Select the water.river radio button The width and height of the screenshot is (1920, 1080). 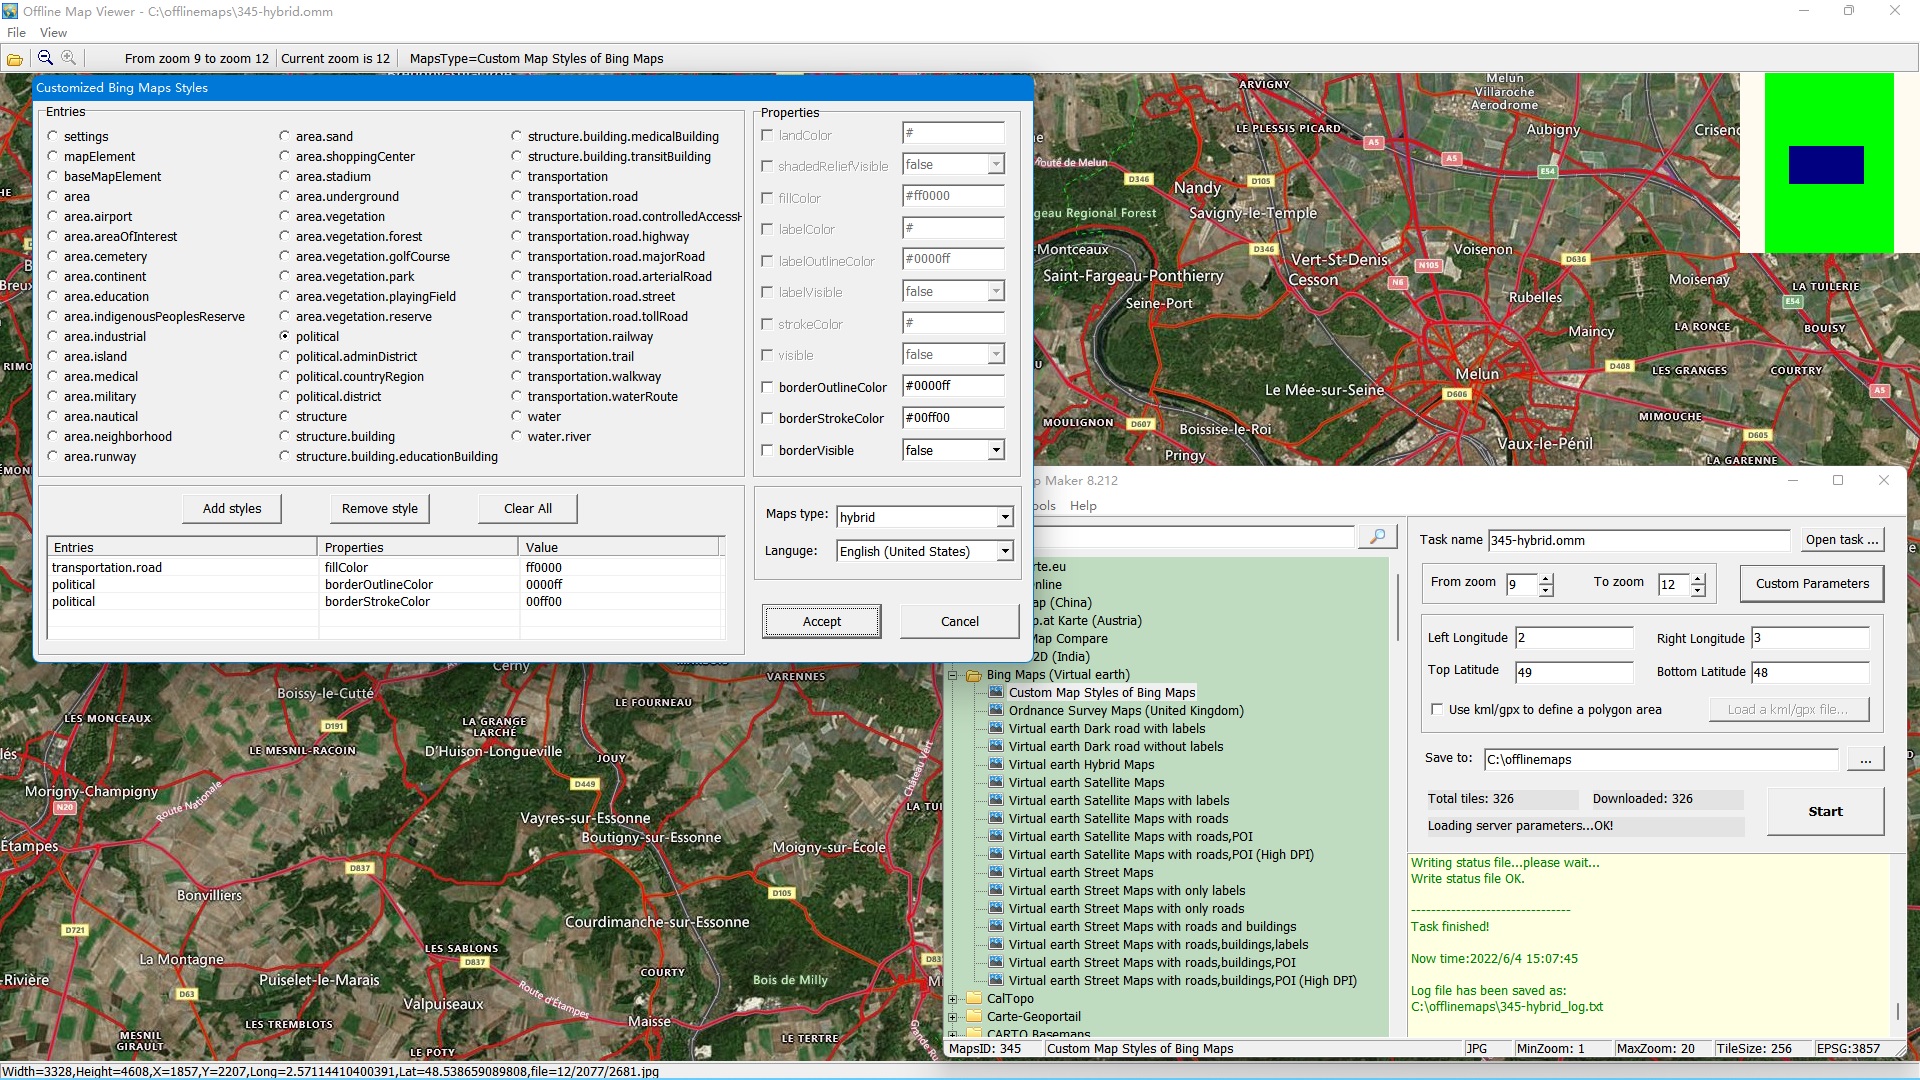(x=517, y=436)
